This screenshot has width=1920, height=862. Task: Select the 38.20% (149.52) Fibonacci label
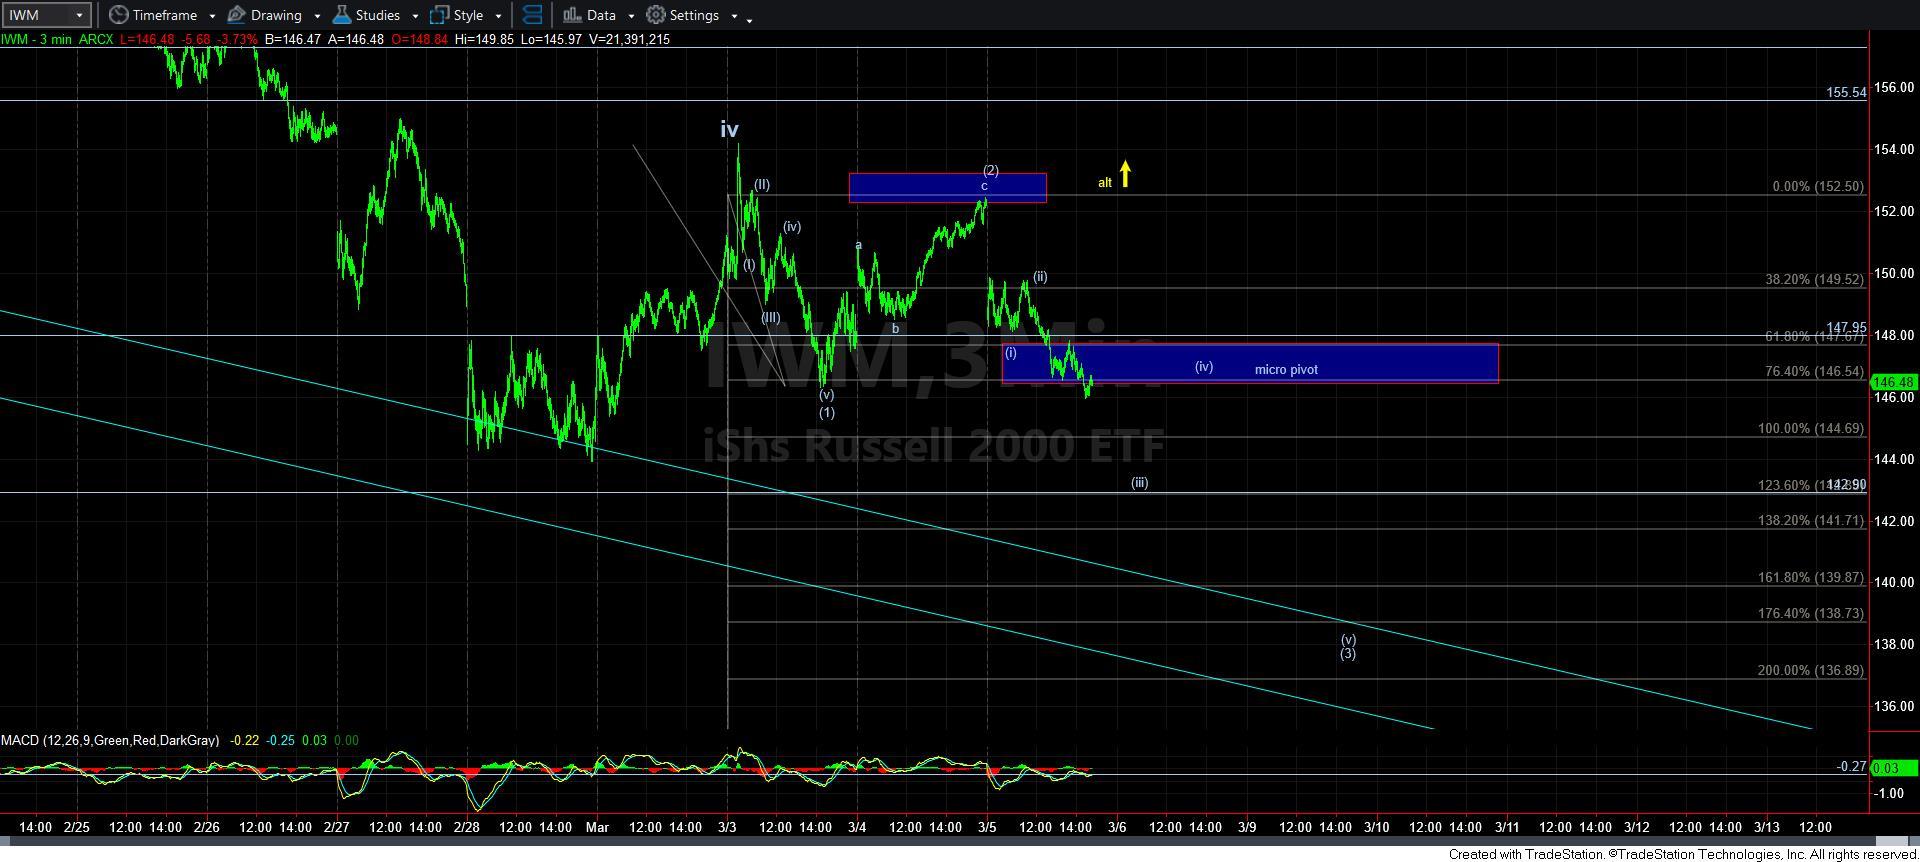pyautogui.click(x=1814, y=280)
